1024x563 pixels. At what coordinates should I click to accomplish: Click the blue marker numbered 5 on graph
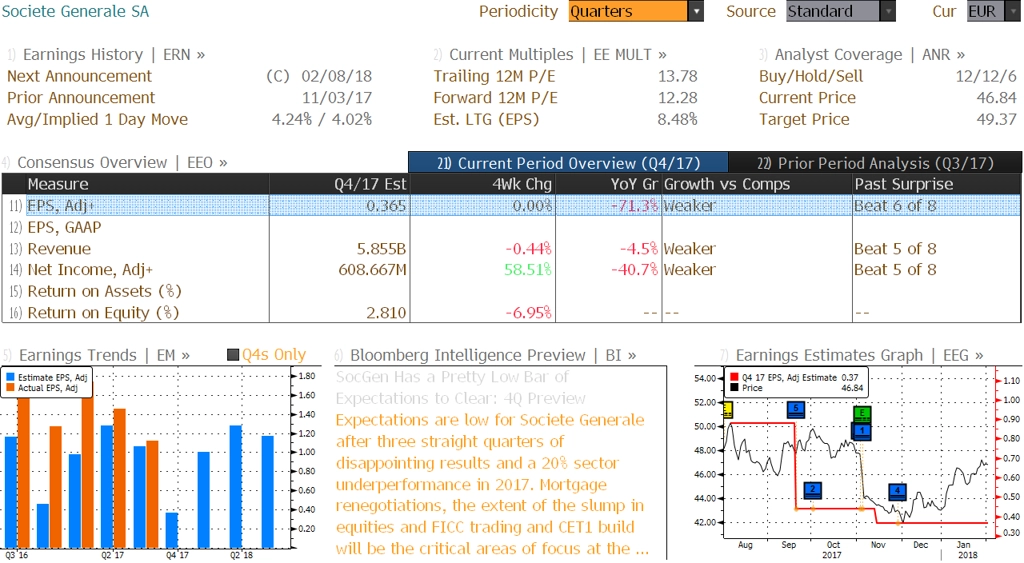796,409
